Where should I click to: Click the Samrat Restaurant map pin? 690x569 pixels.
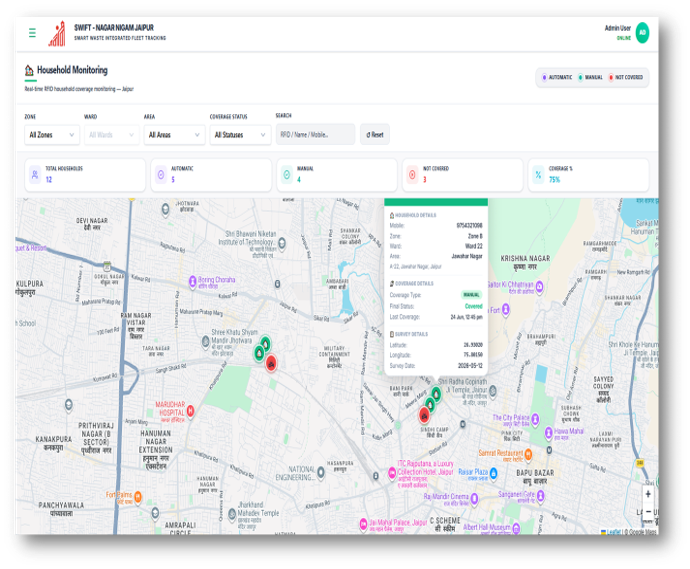coord(528,454)
